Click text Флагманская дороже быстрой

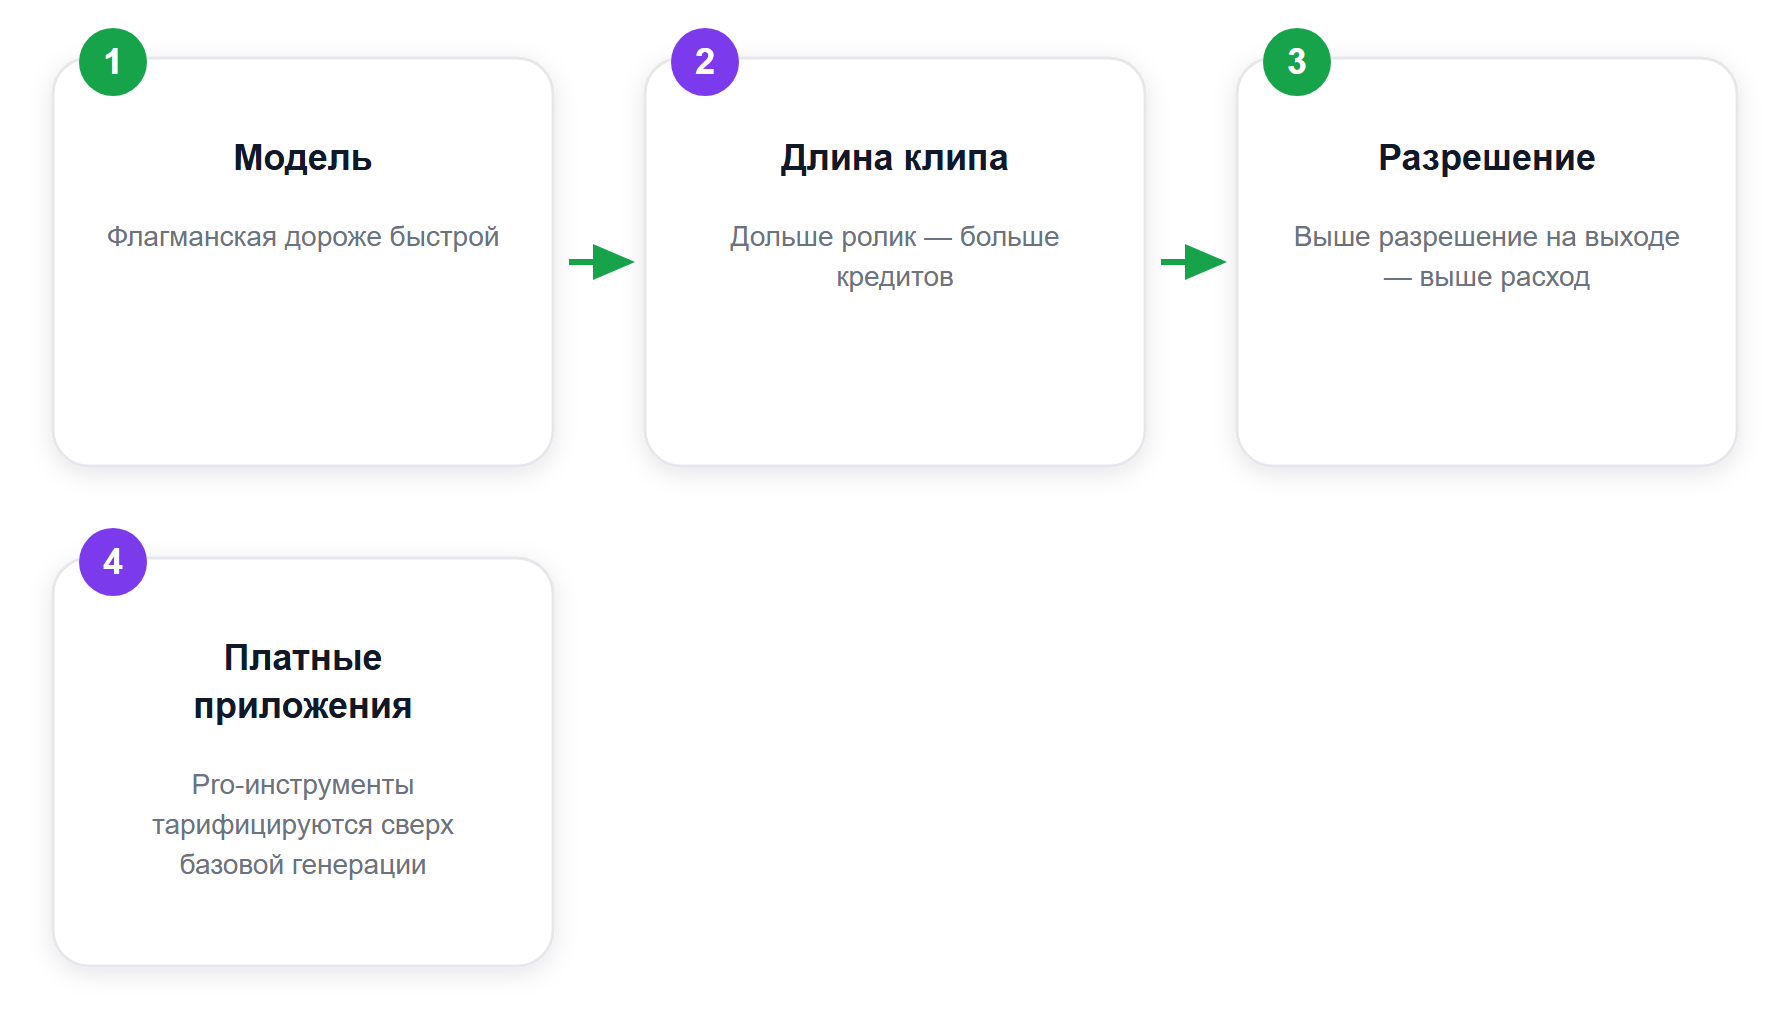coord(303,237)
